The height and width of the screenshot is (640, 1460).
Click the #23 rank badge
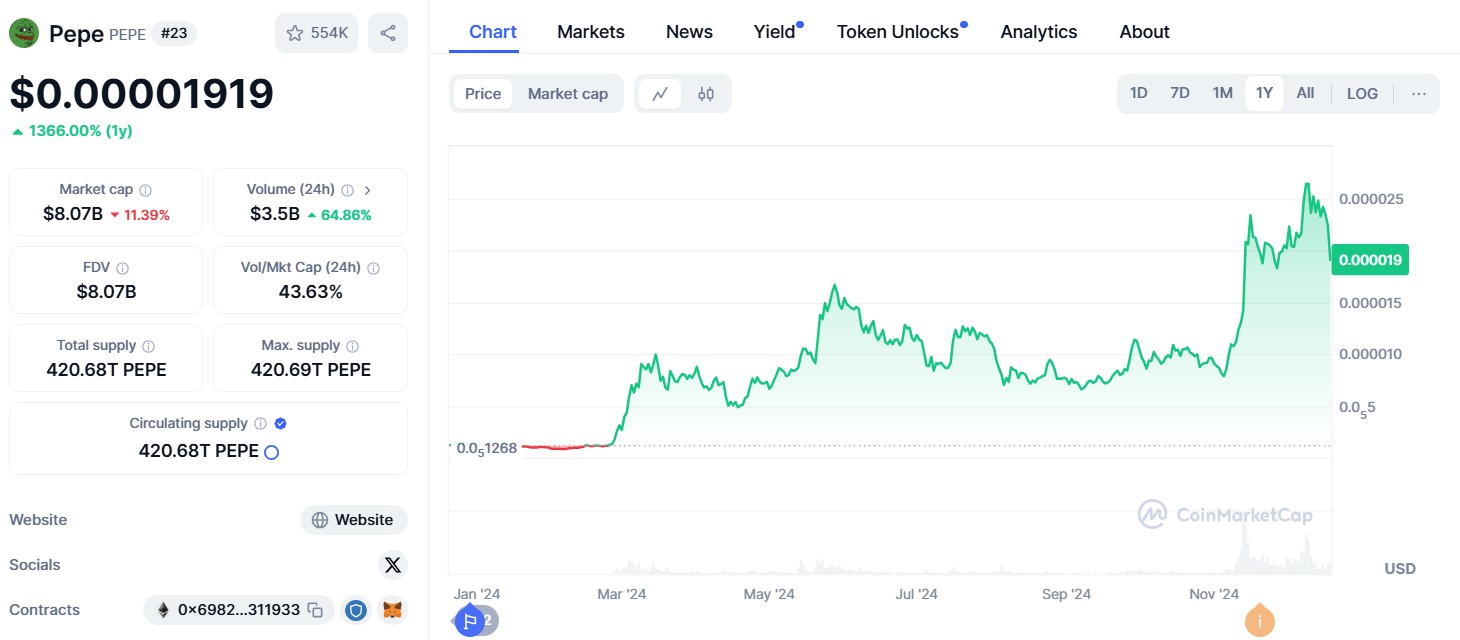pos(174,34)
